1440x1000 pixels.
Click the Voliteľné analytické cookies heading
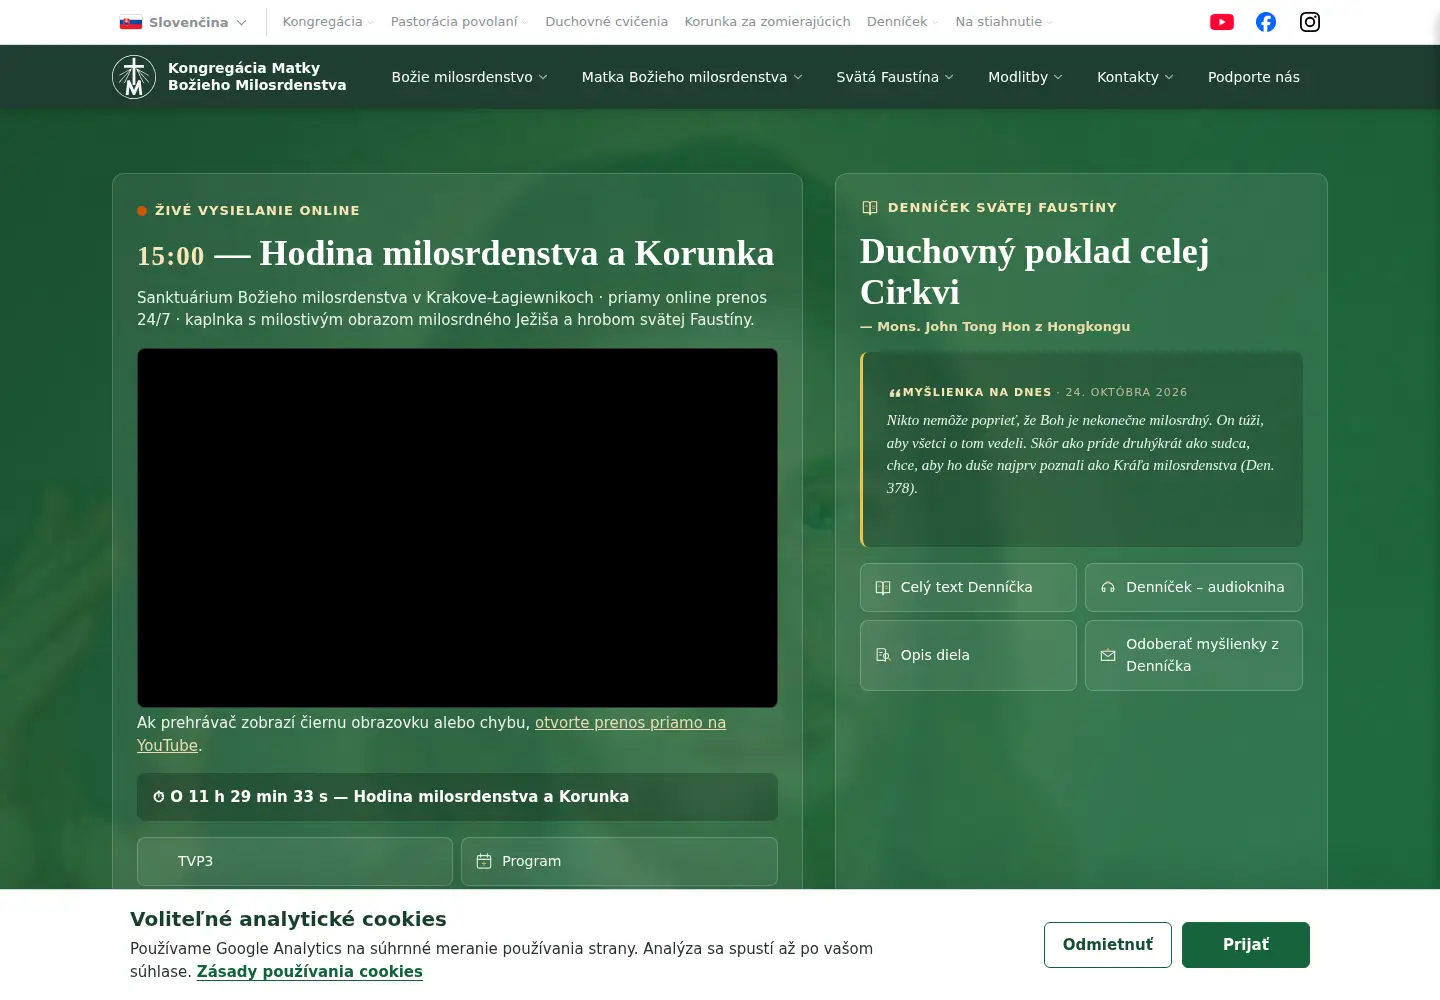tap(288, 919)
